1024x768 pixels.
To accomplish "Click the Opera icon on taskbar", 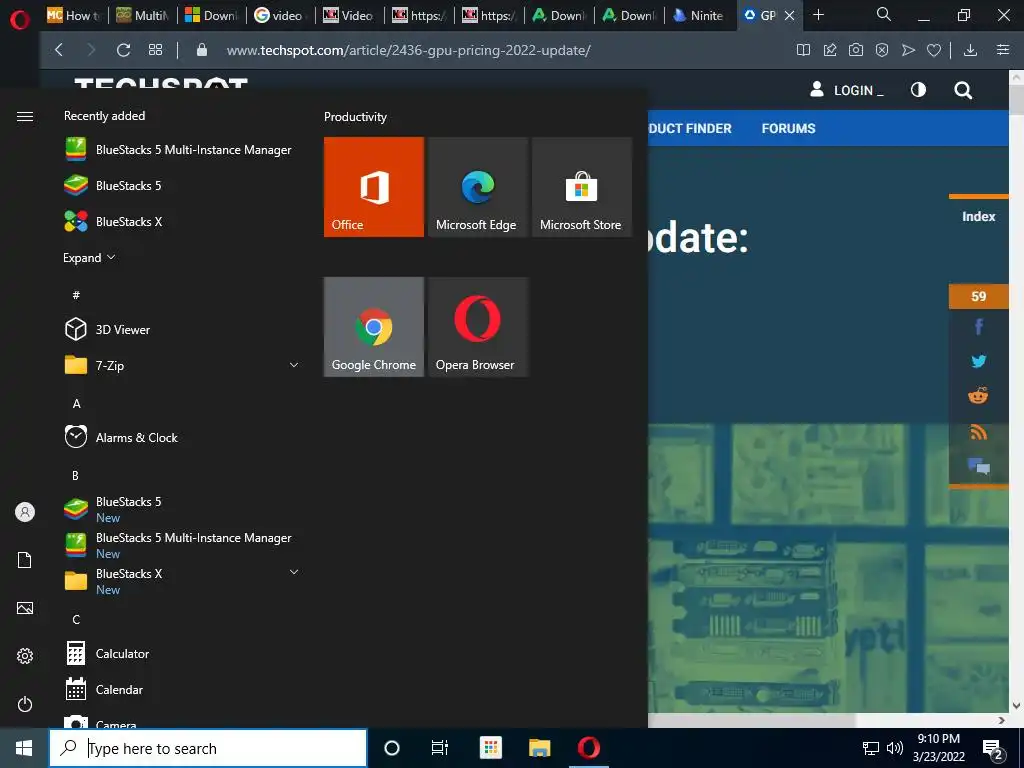I will coord(588,748).
